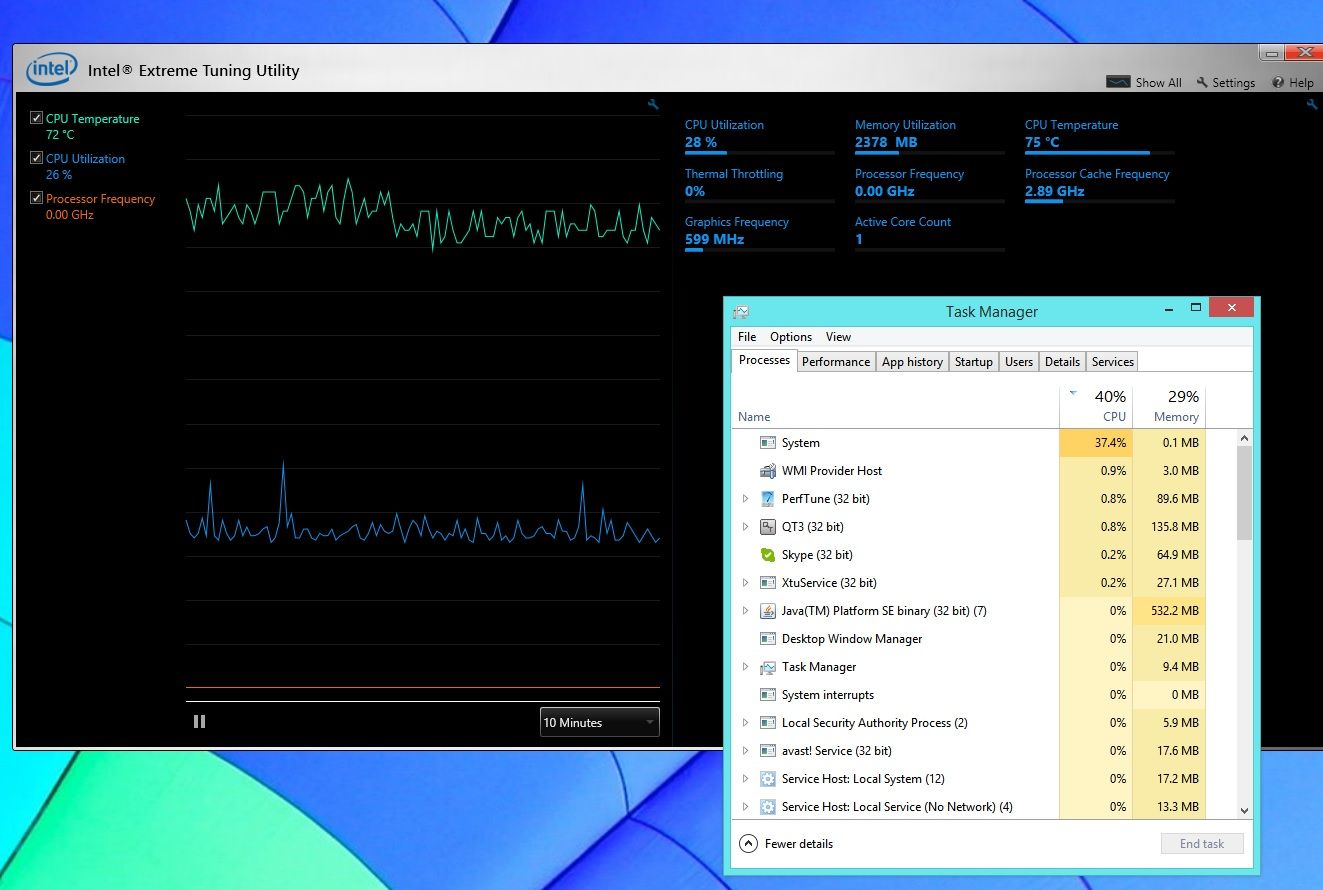The width and height of the screenshot is (1323, 890).
Task: Open graph settings wrench icon above chart
Action: [653, 104]
